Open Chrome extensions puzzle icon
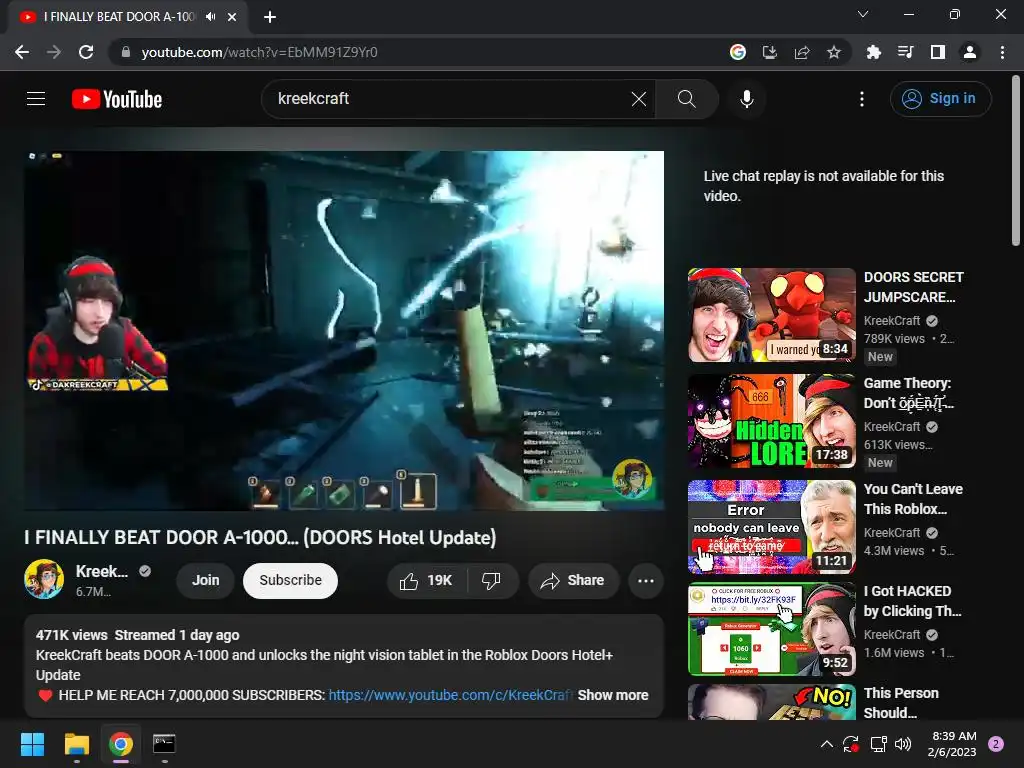The image size is (1024, 768). 873,52
